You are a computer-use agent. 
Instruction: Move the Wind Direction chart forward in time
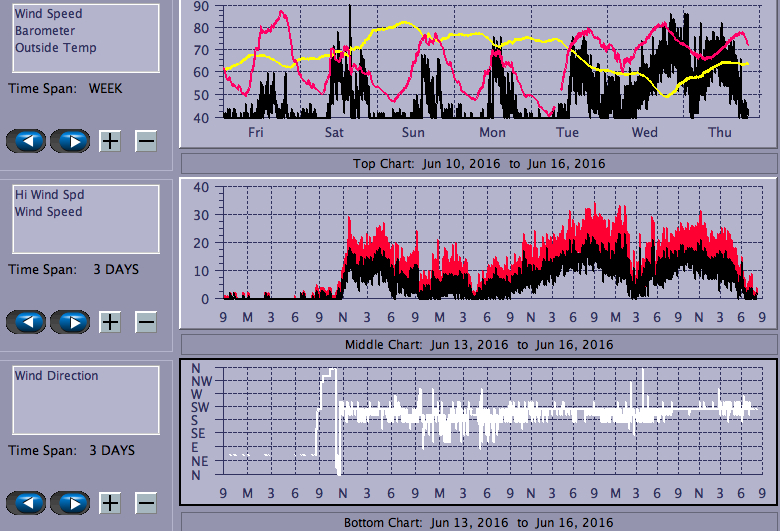pos(70,503)
